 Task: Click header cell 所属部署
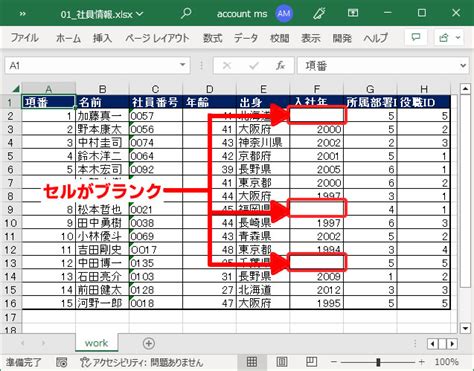click(370, 102)
